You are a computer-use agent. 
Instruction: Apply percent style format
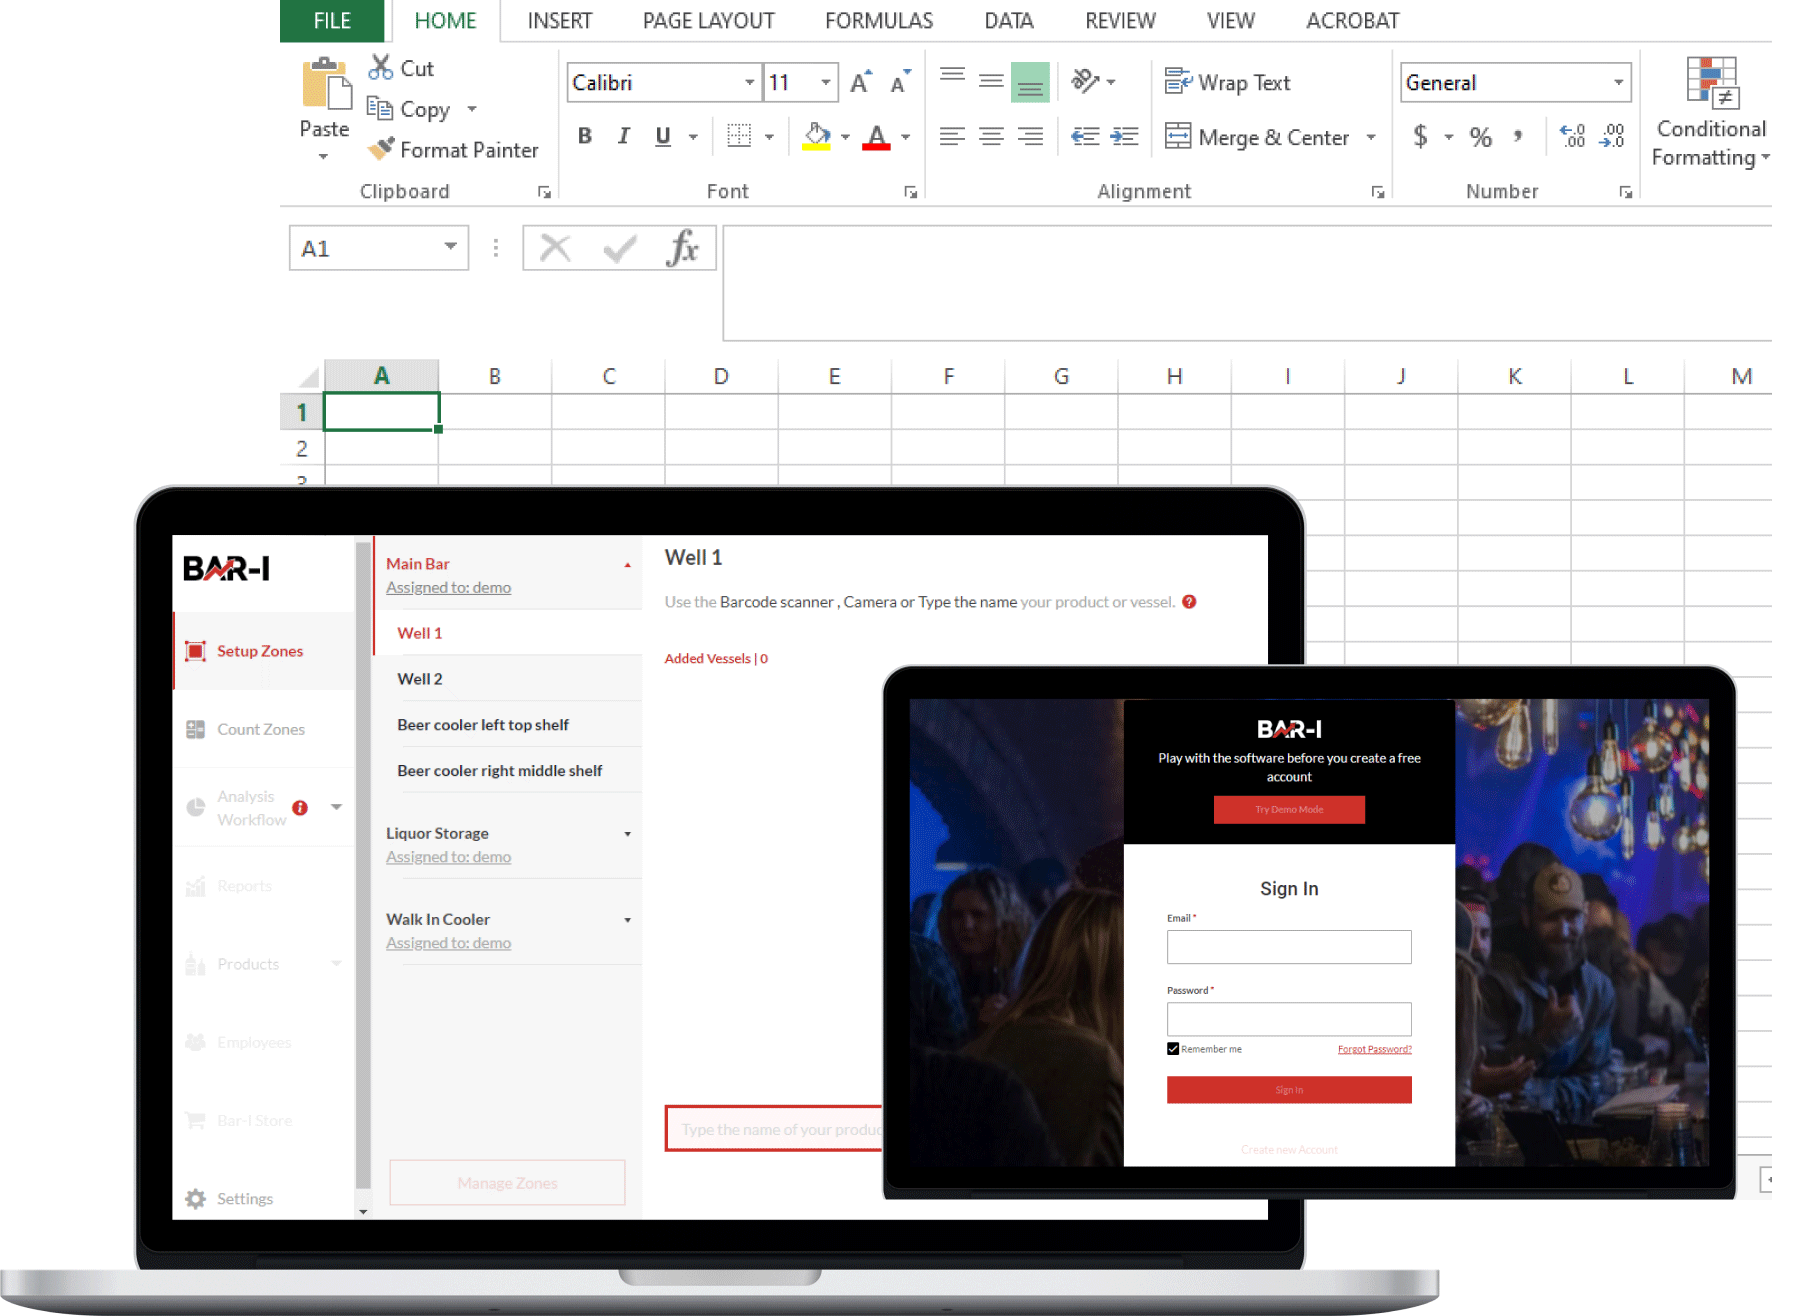[1481, 136]
